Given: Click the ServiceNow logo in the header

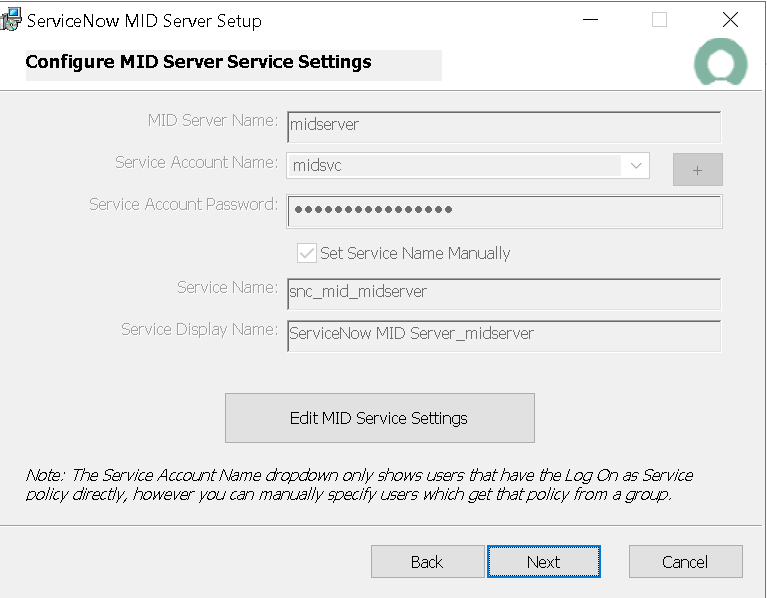Looking at the screenshot, I should tap(720, 63).
